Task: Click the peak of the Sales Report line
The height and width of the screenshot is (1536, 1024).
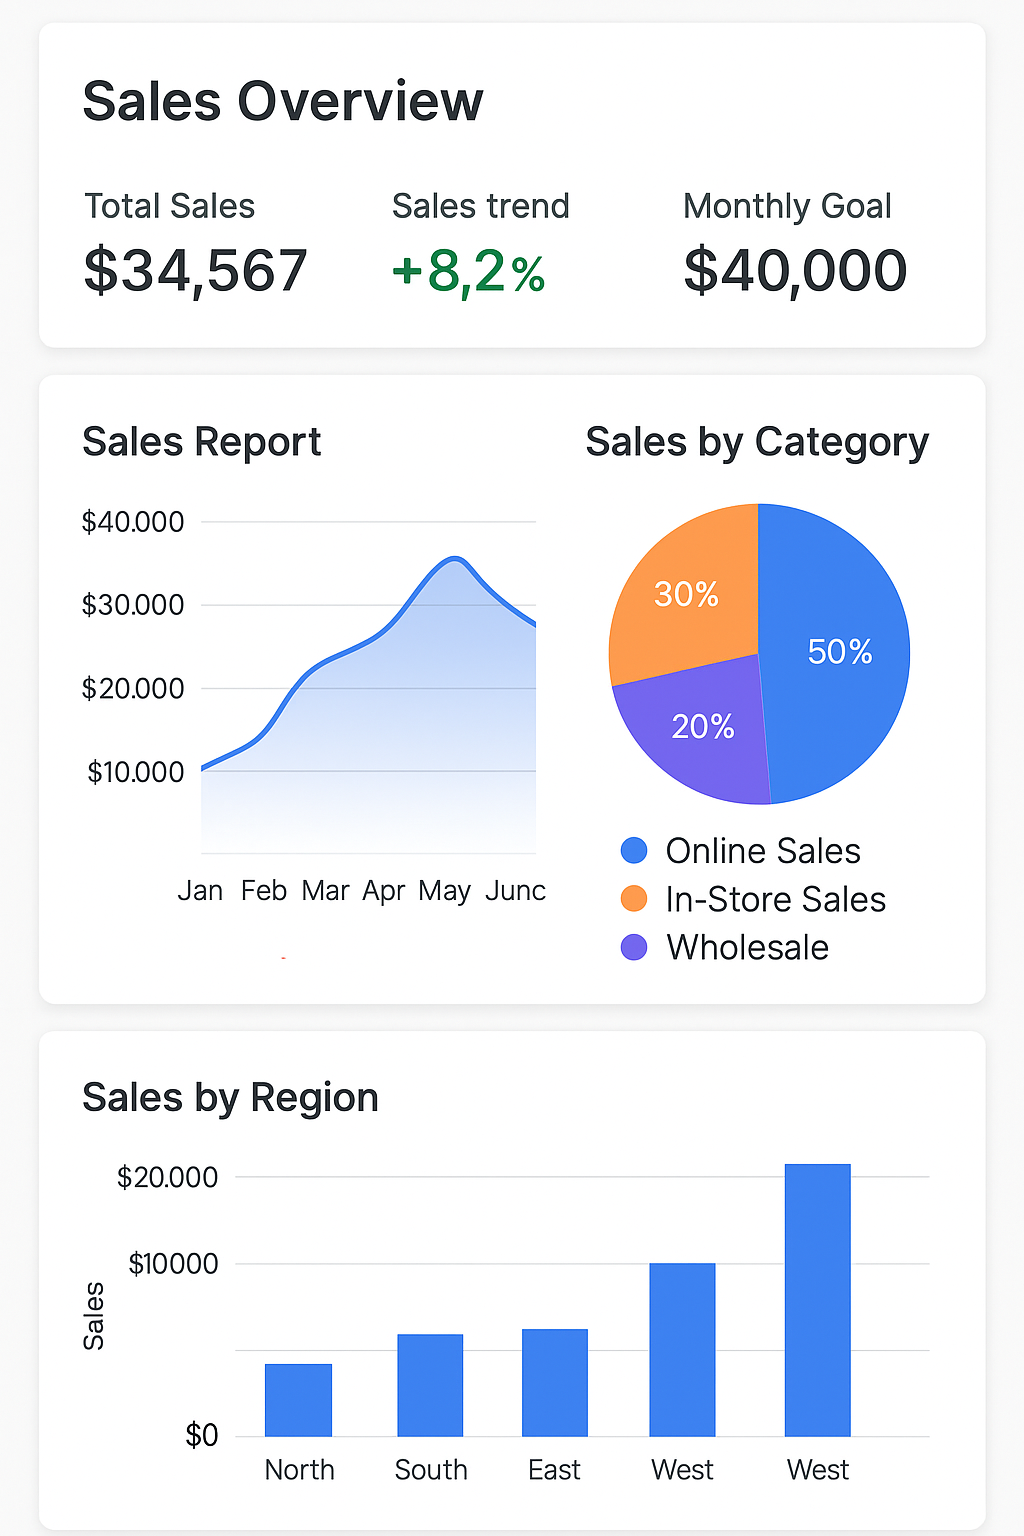Action: tap(455, 559)
